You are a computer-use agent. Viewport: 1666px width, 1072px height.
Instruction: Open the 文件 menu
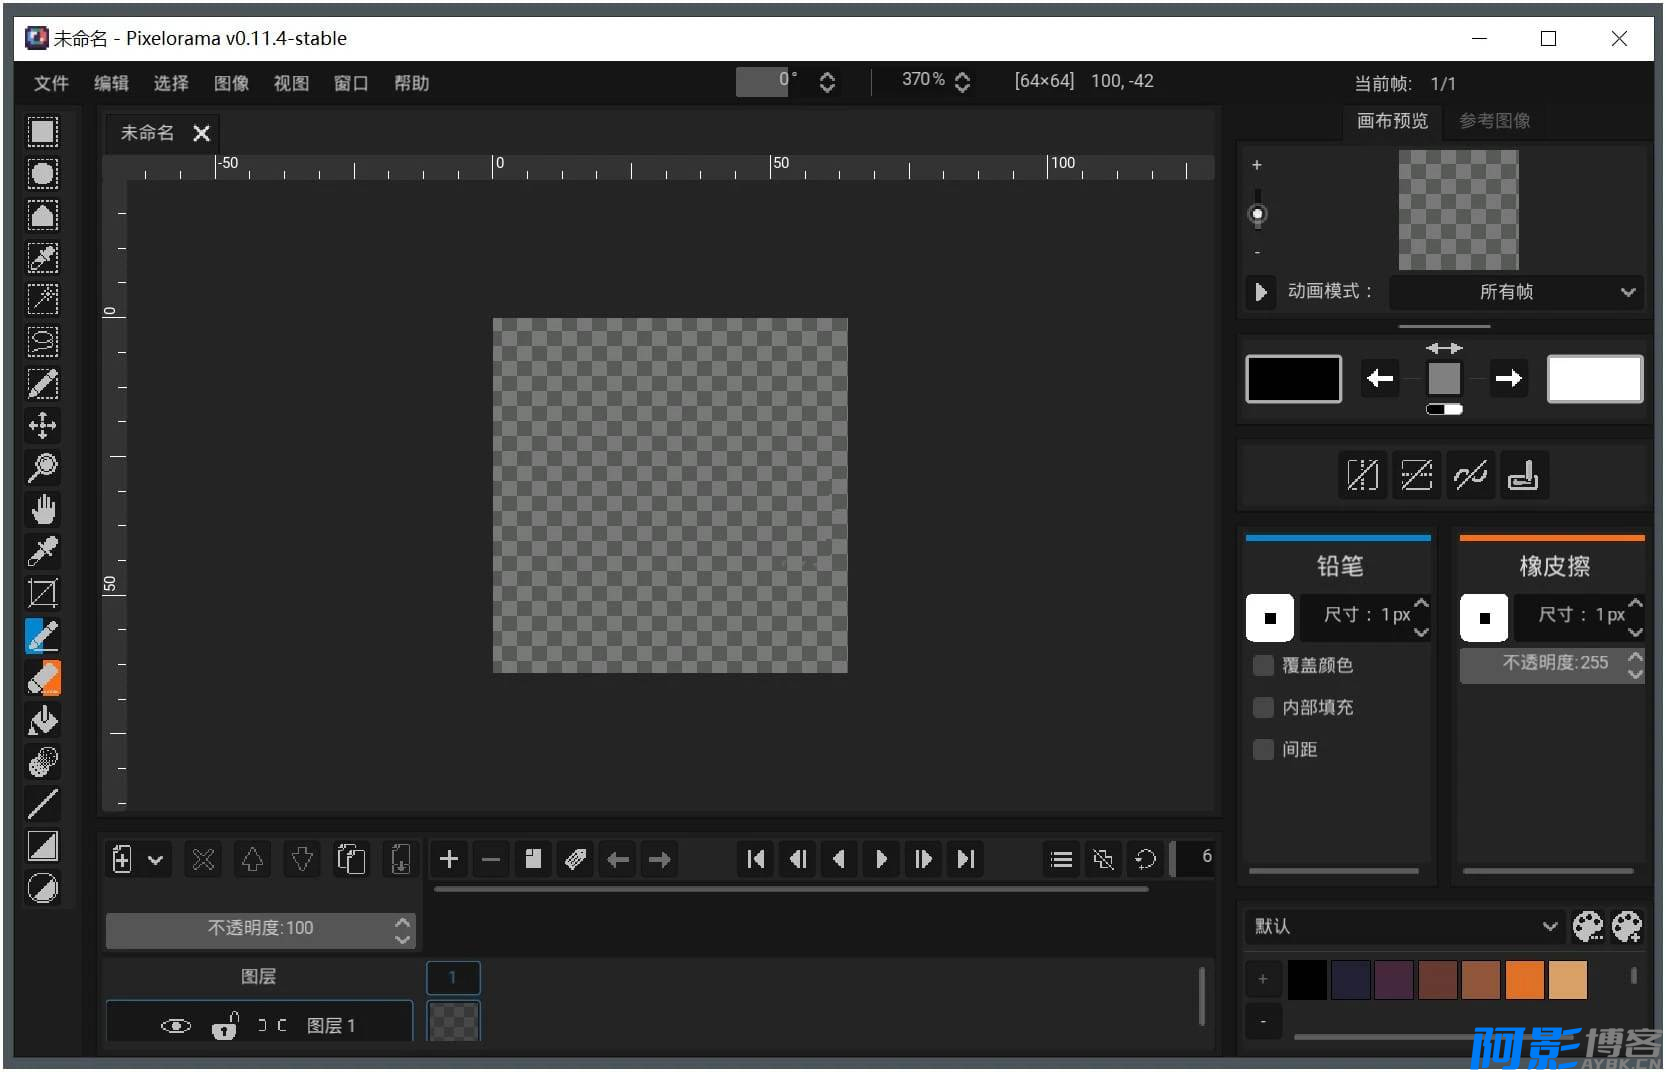(x=51, y=83)
